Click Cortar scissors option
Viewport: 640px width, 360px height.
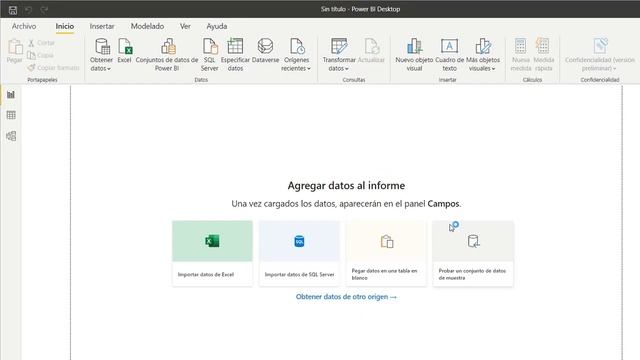click(41, 43)
